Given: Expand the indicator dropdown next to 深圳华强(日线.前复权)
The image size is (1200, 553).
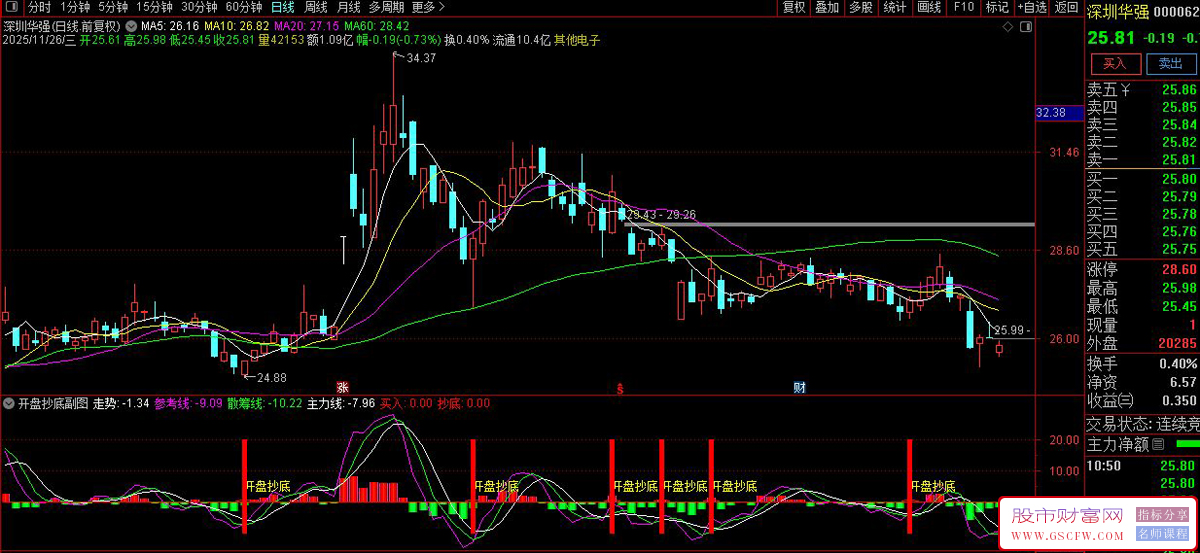Looking at the screenshot, I should pyautogui.click(x=131, y=24).
